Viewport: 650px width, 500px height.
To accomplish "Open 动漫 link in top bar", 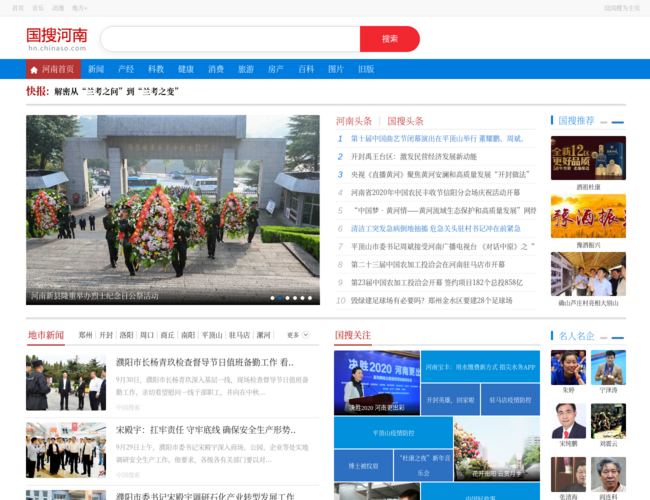I will point(58,8).
